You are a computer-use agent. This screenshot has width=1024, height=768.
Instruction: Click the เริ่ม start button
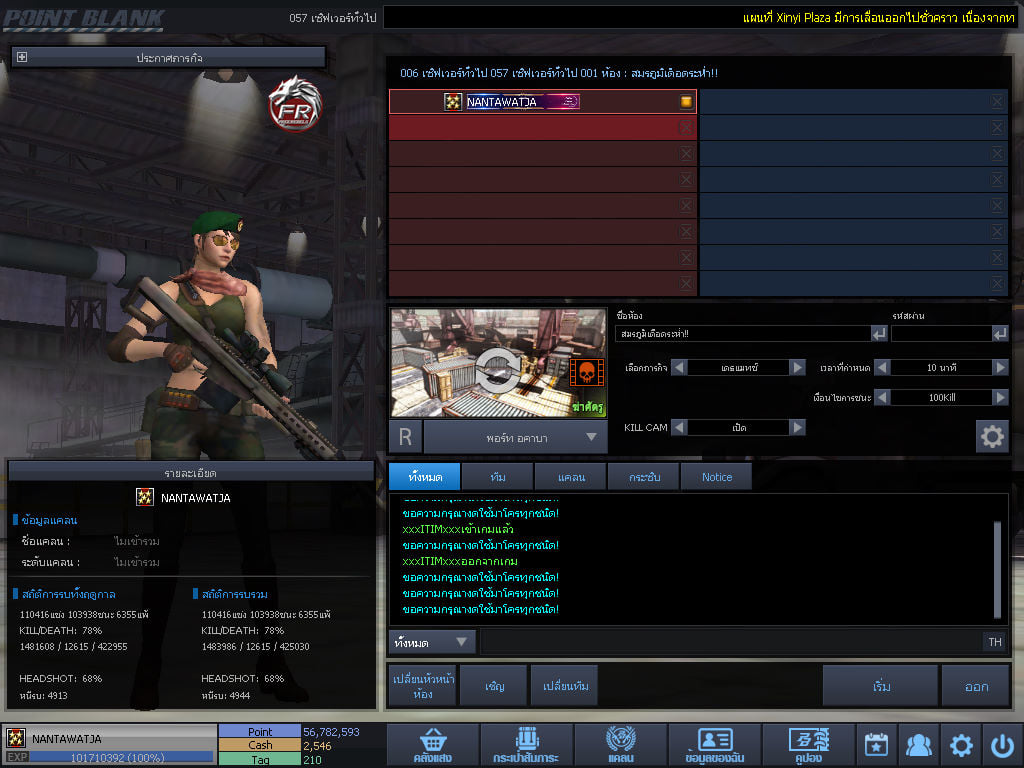(881, 686)
